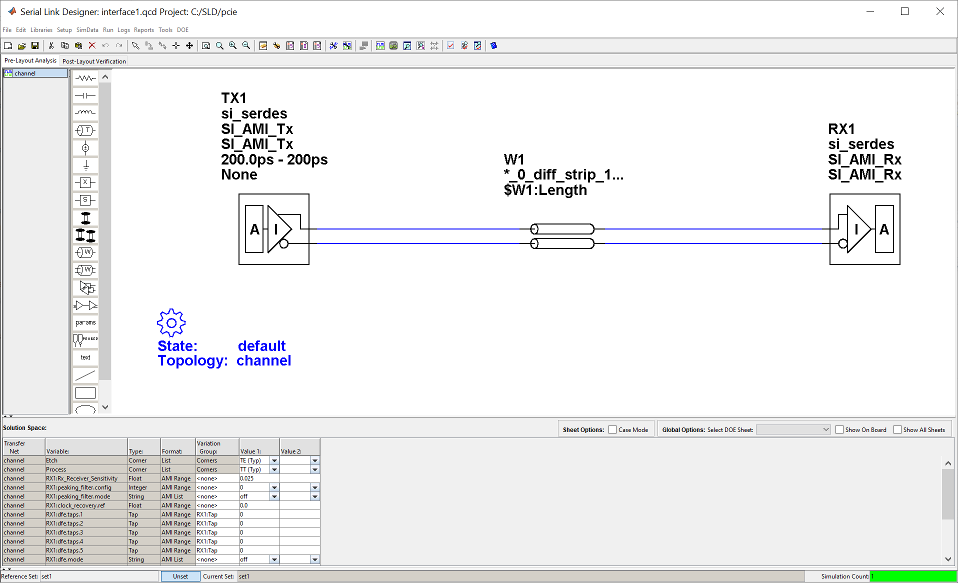Open the SimData menu
This screenshot has width=958, height=583.
(x=86, y=30)
